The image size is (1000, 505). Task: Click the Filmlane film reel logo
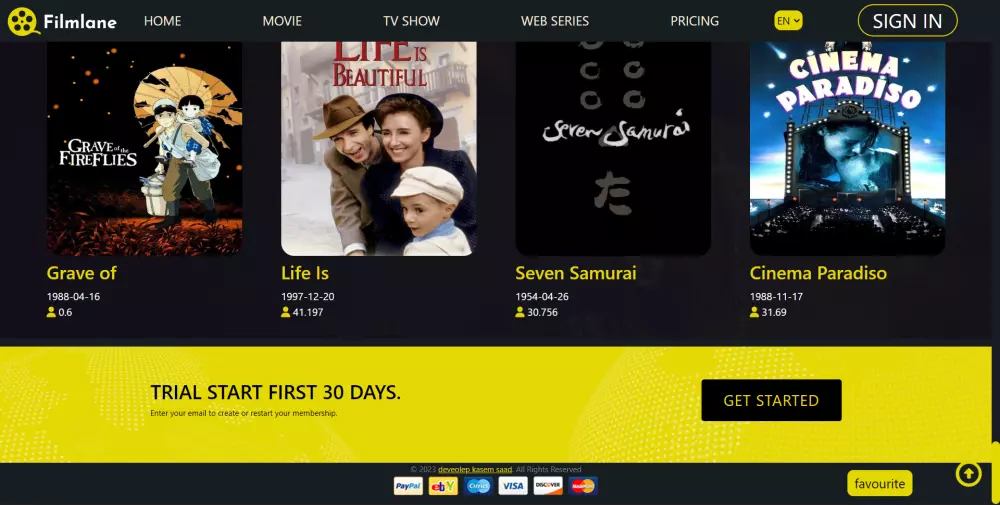[23, 22]
